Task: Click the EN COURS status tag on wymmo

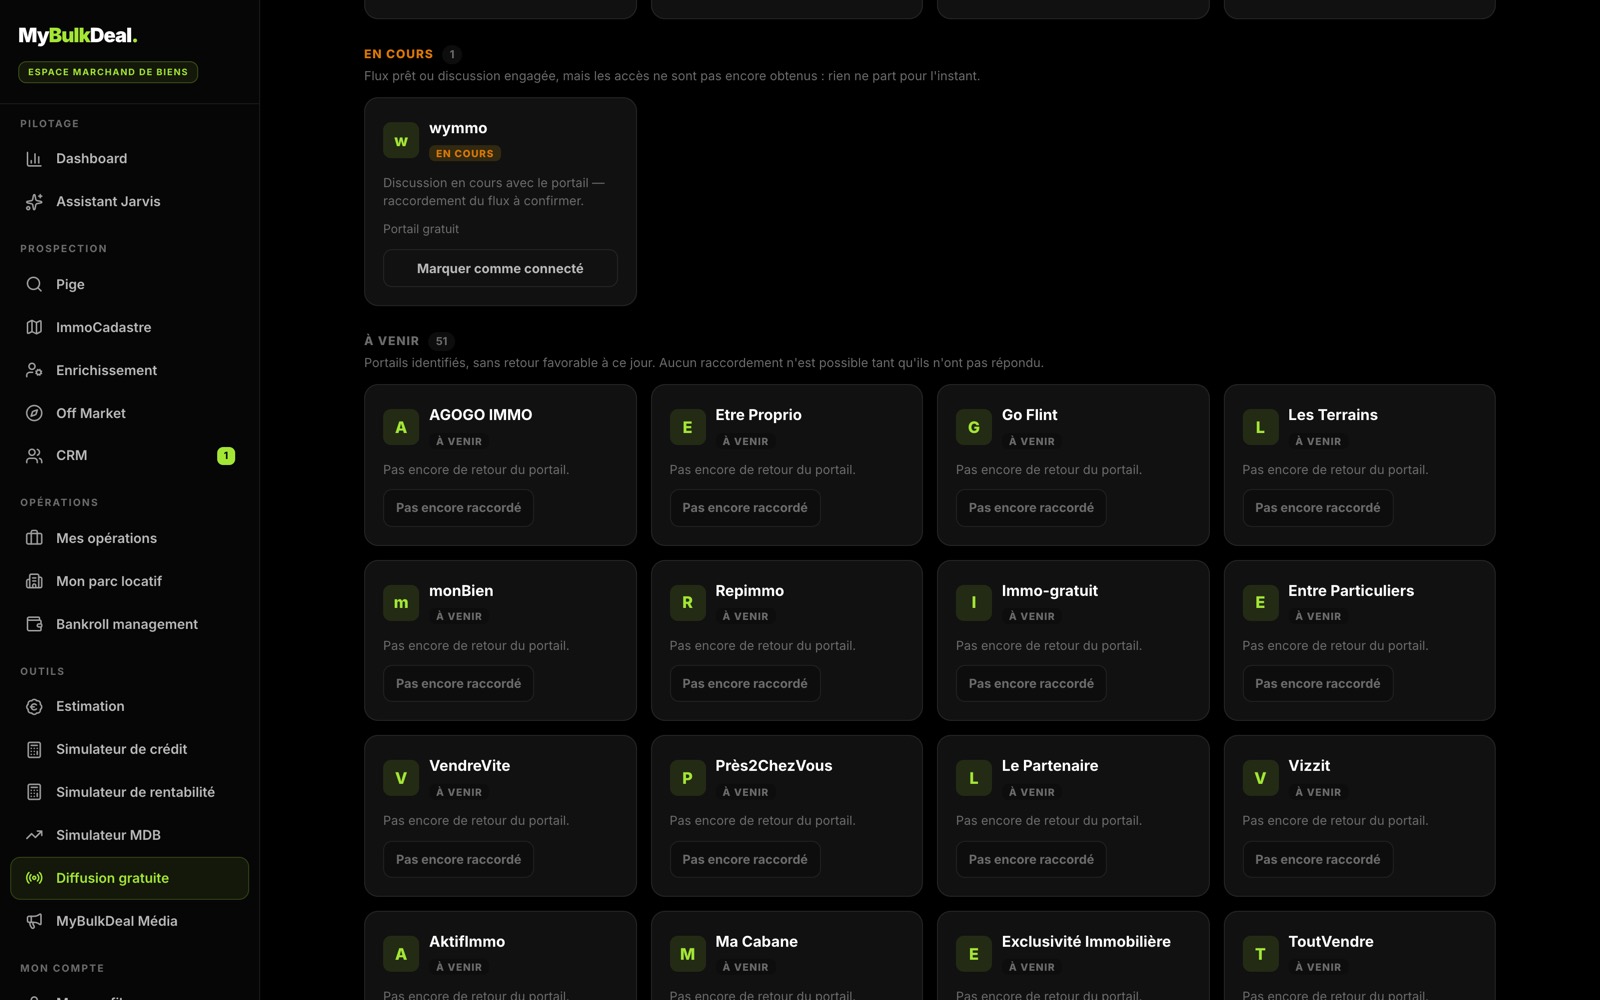Action: 465,154
